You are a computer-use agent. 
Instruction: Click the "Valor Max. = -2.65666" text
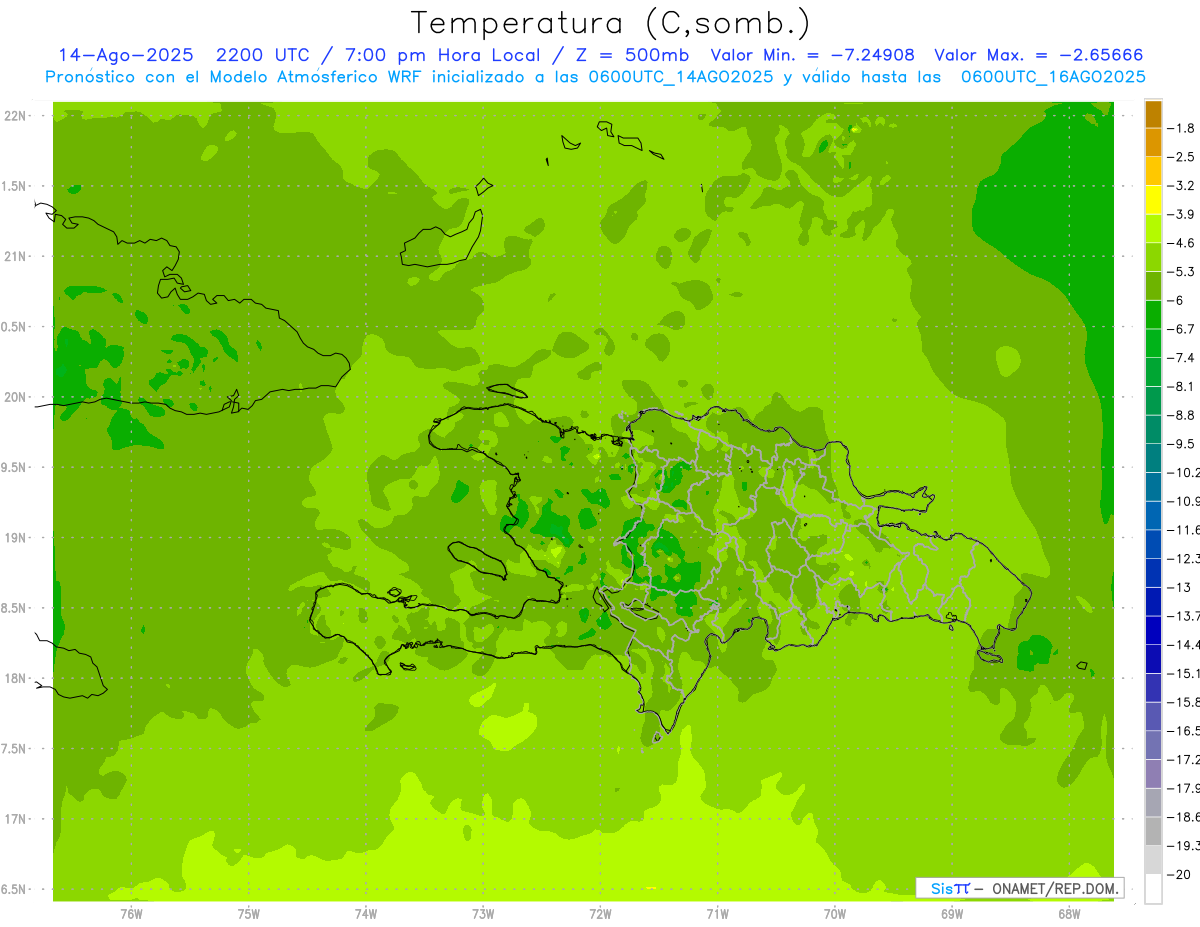1038,55
